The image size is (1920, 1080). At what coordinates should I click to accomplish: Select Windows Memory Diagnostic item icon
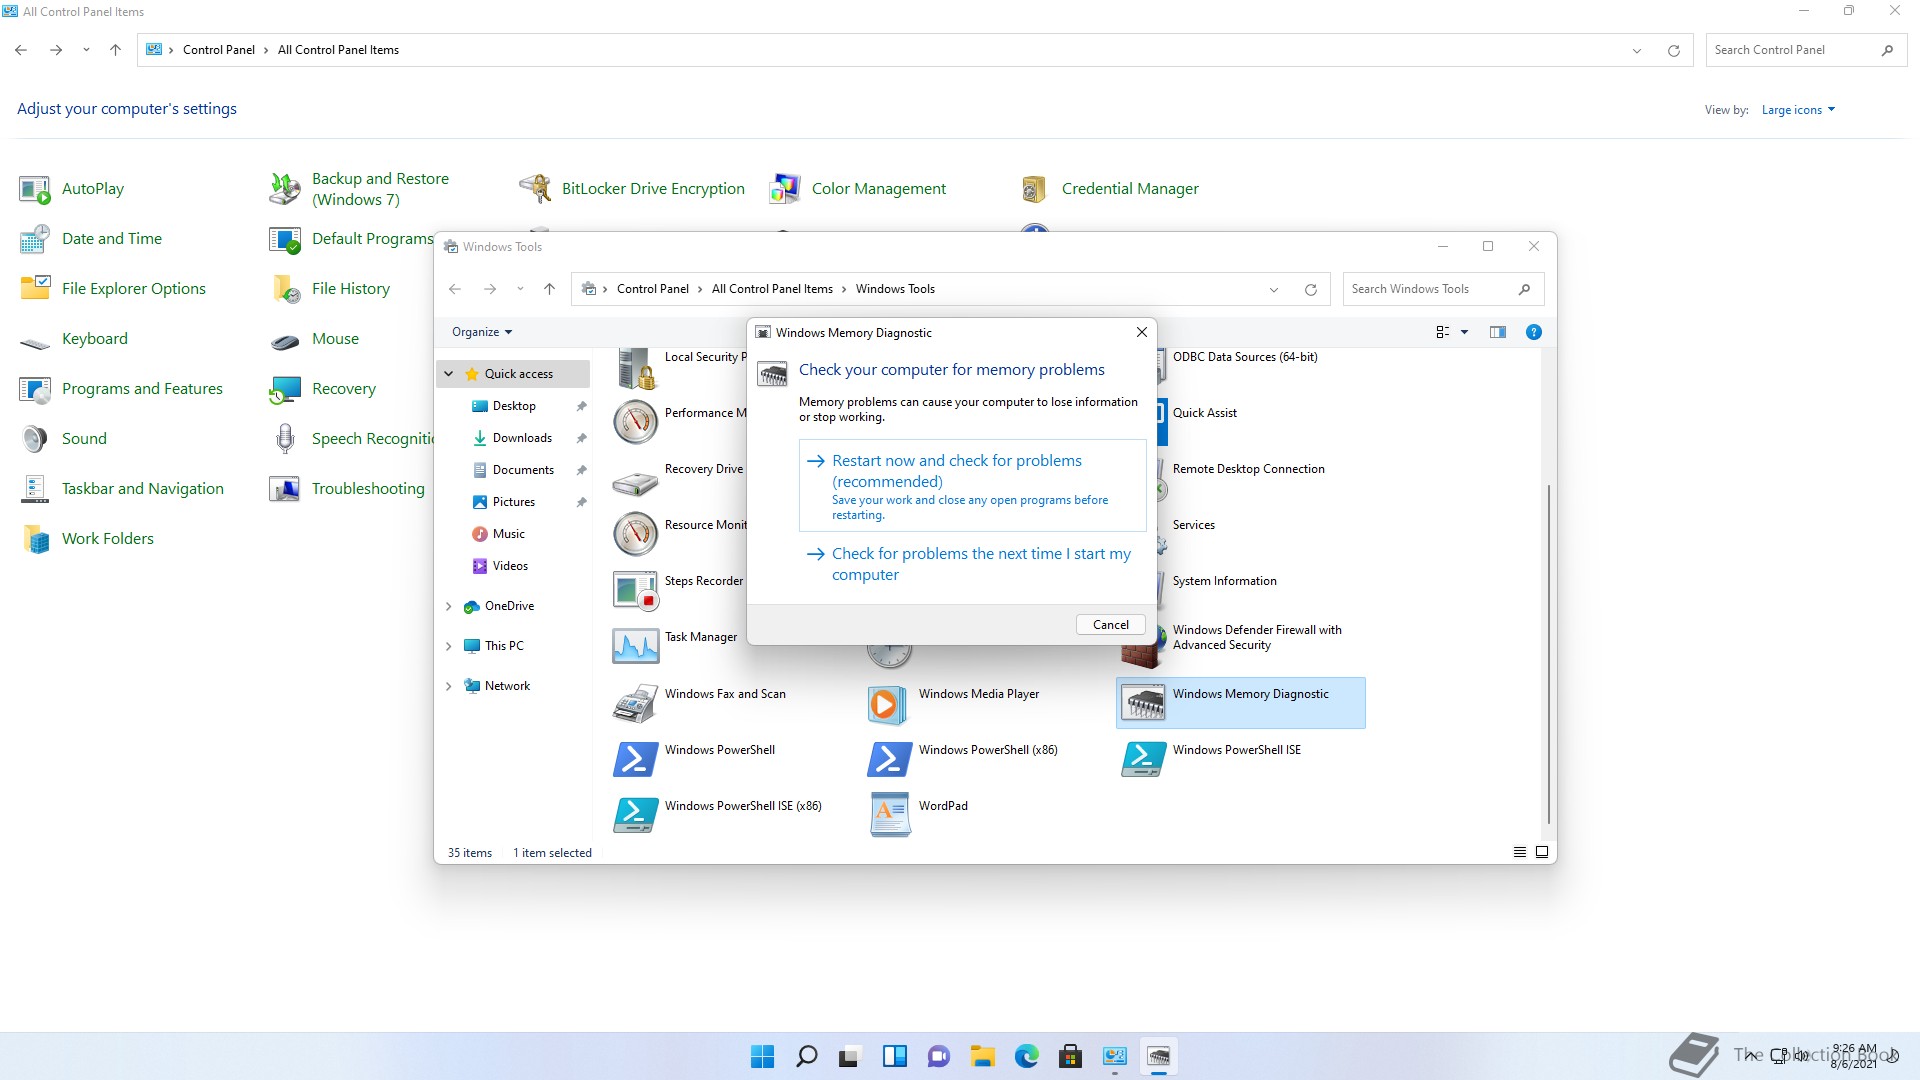1144,703
